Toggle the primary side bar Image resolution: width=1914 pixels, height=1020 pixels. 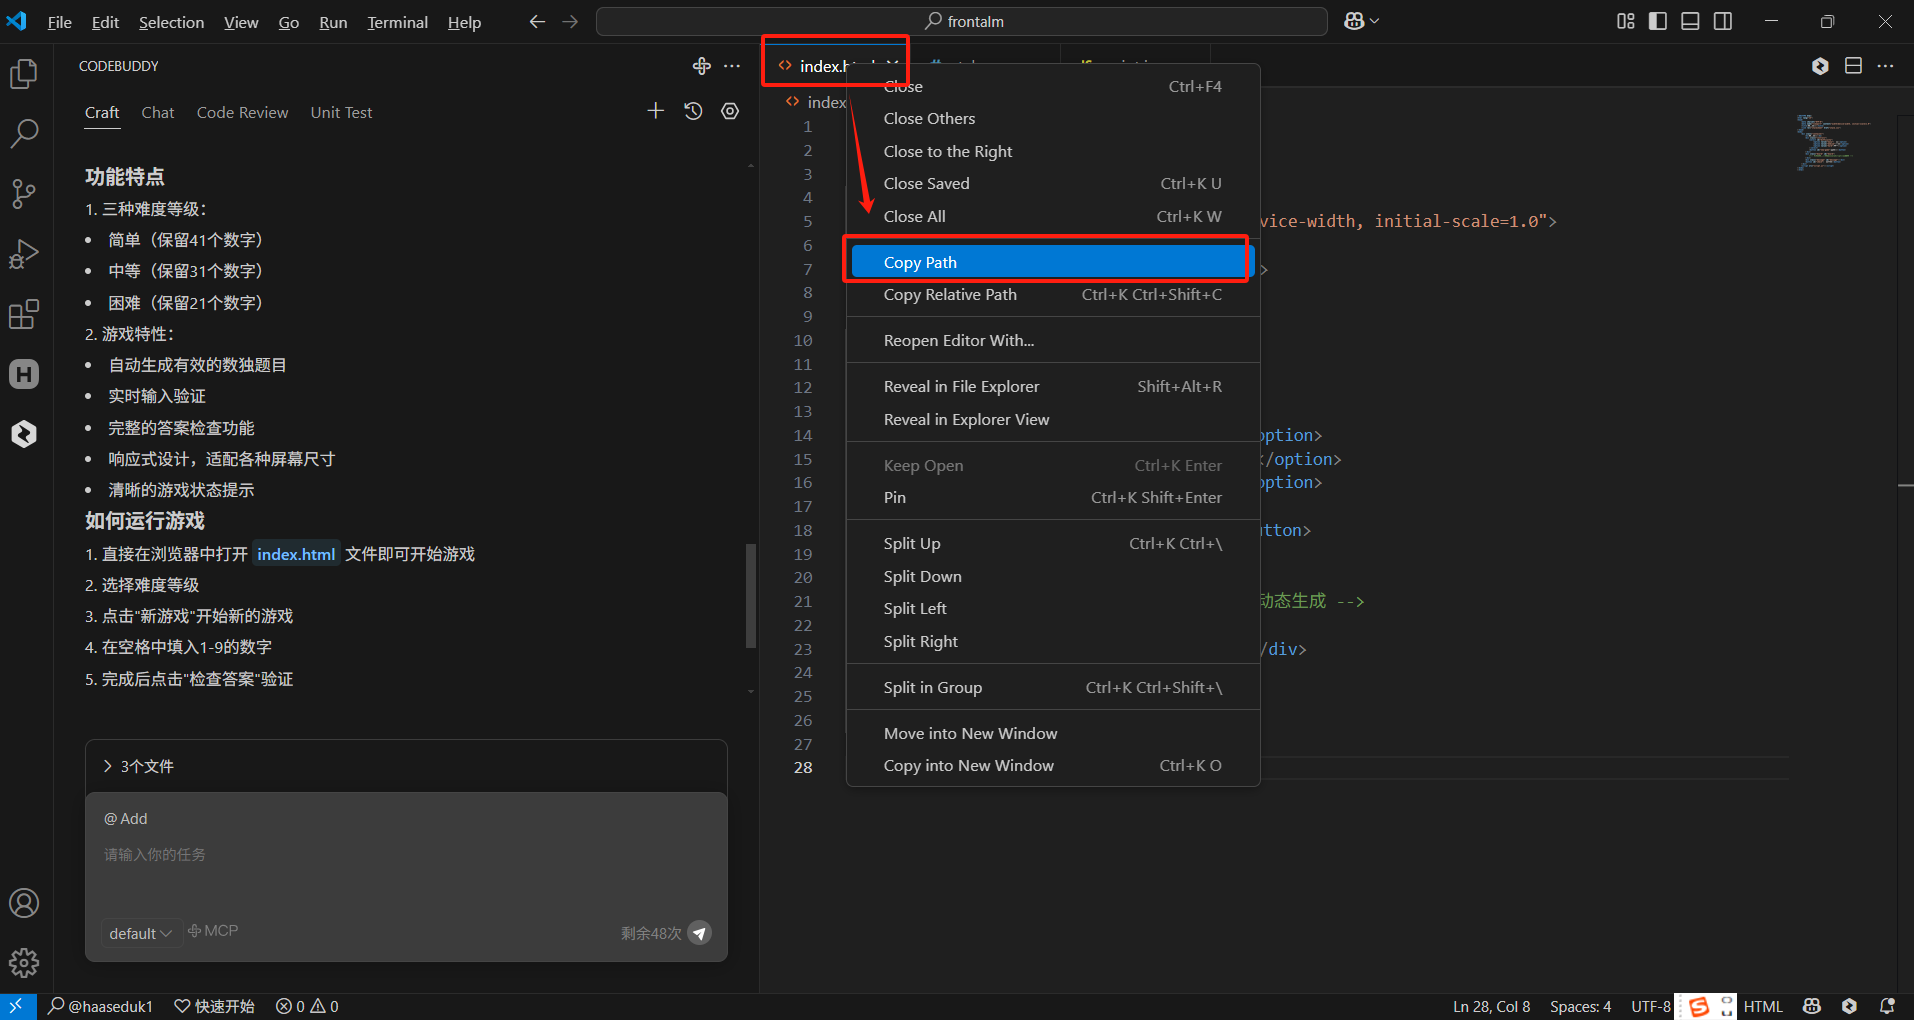(x=1658, y=21)
